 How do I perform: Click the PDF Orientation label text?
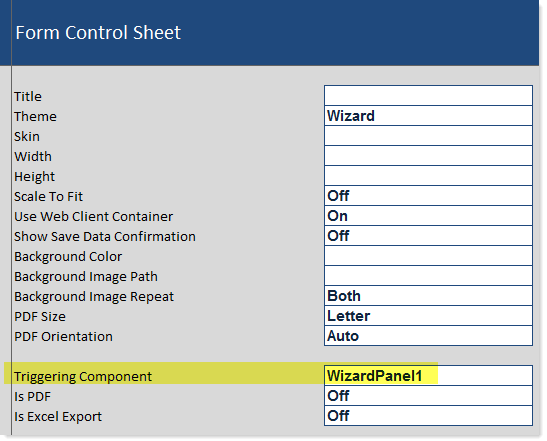click(63, 336)
